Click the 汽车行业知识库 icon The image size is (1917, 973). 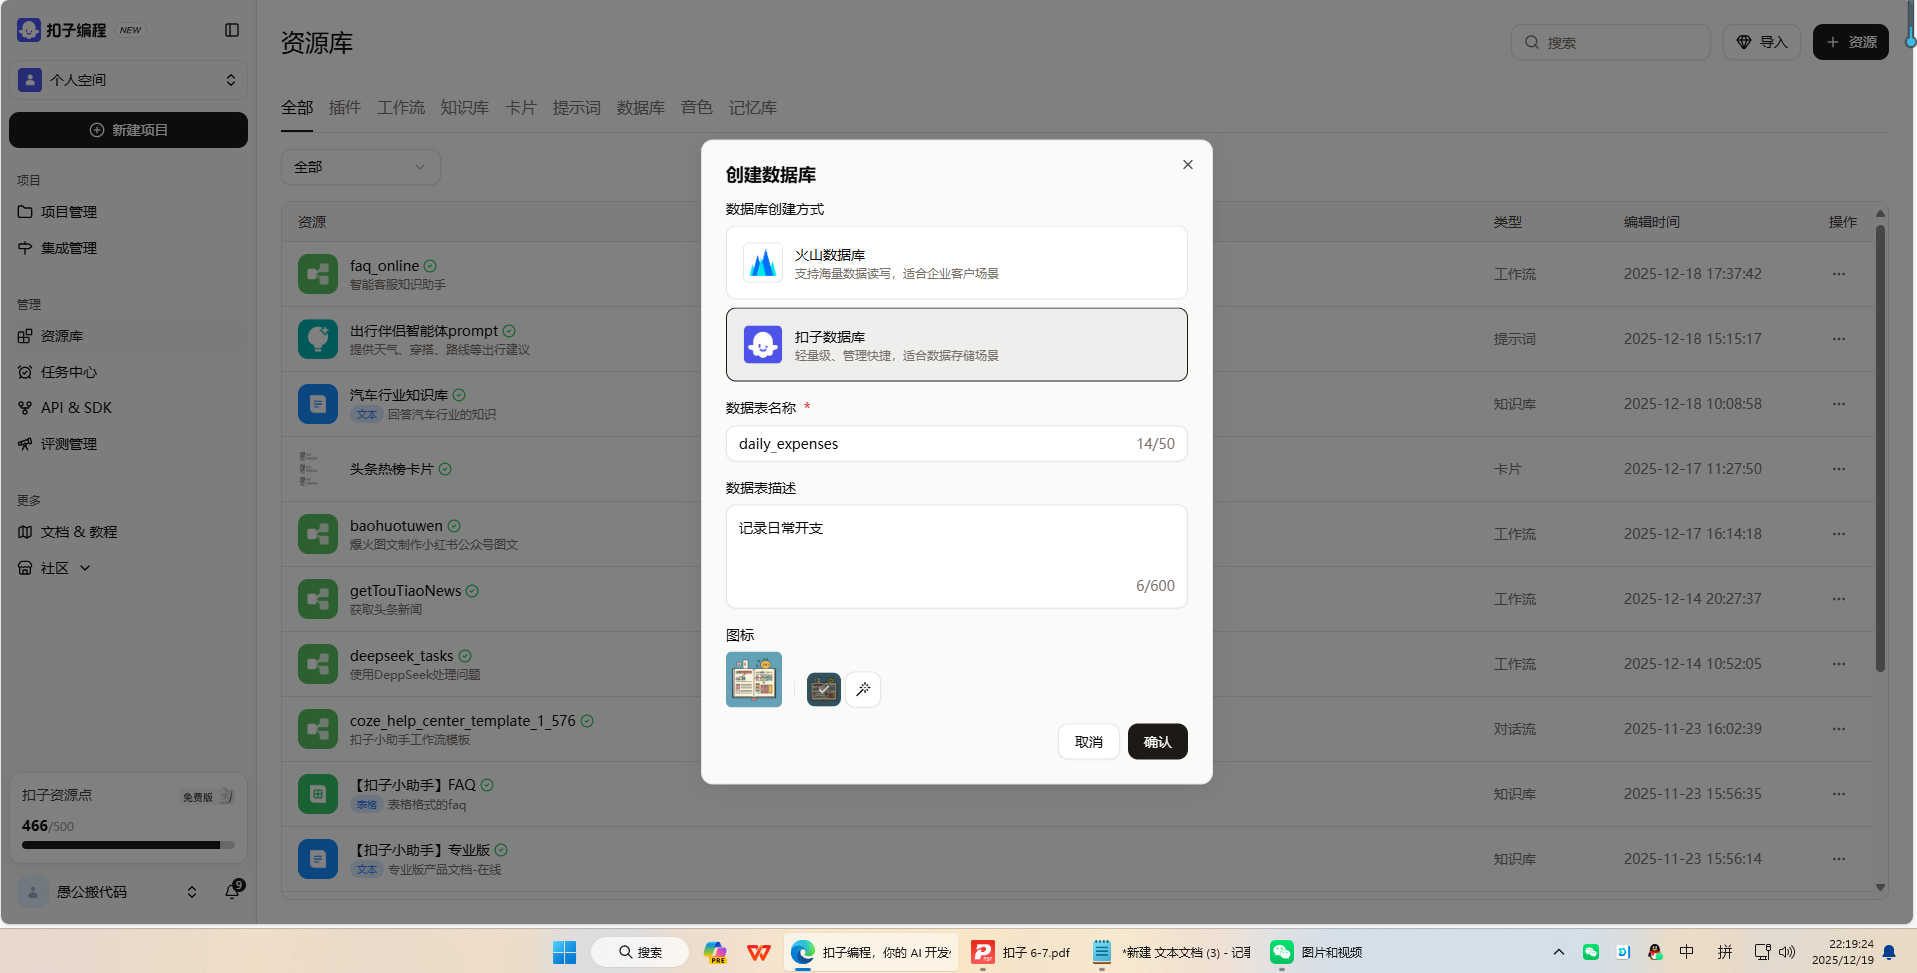click(x=318, y=404)
